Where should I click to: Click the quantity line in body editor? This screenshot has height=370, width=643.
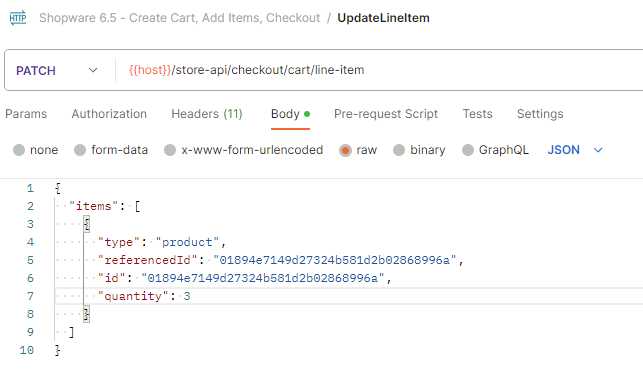pyautogui.click(x=349, y=296)
